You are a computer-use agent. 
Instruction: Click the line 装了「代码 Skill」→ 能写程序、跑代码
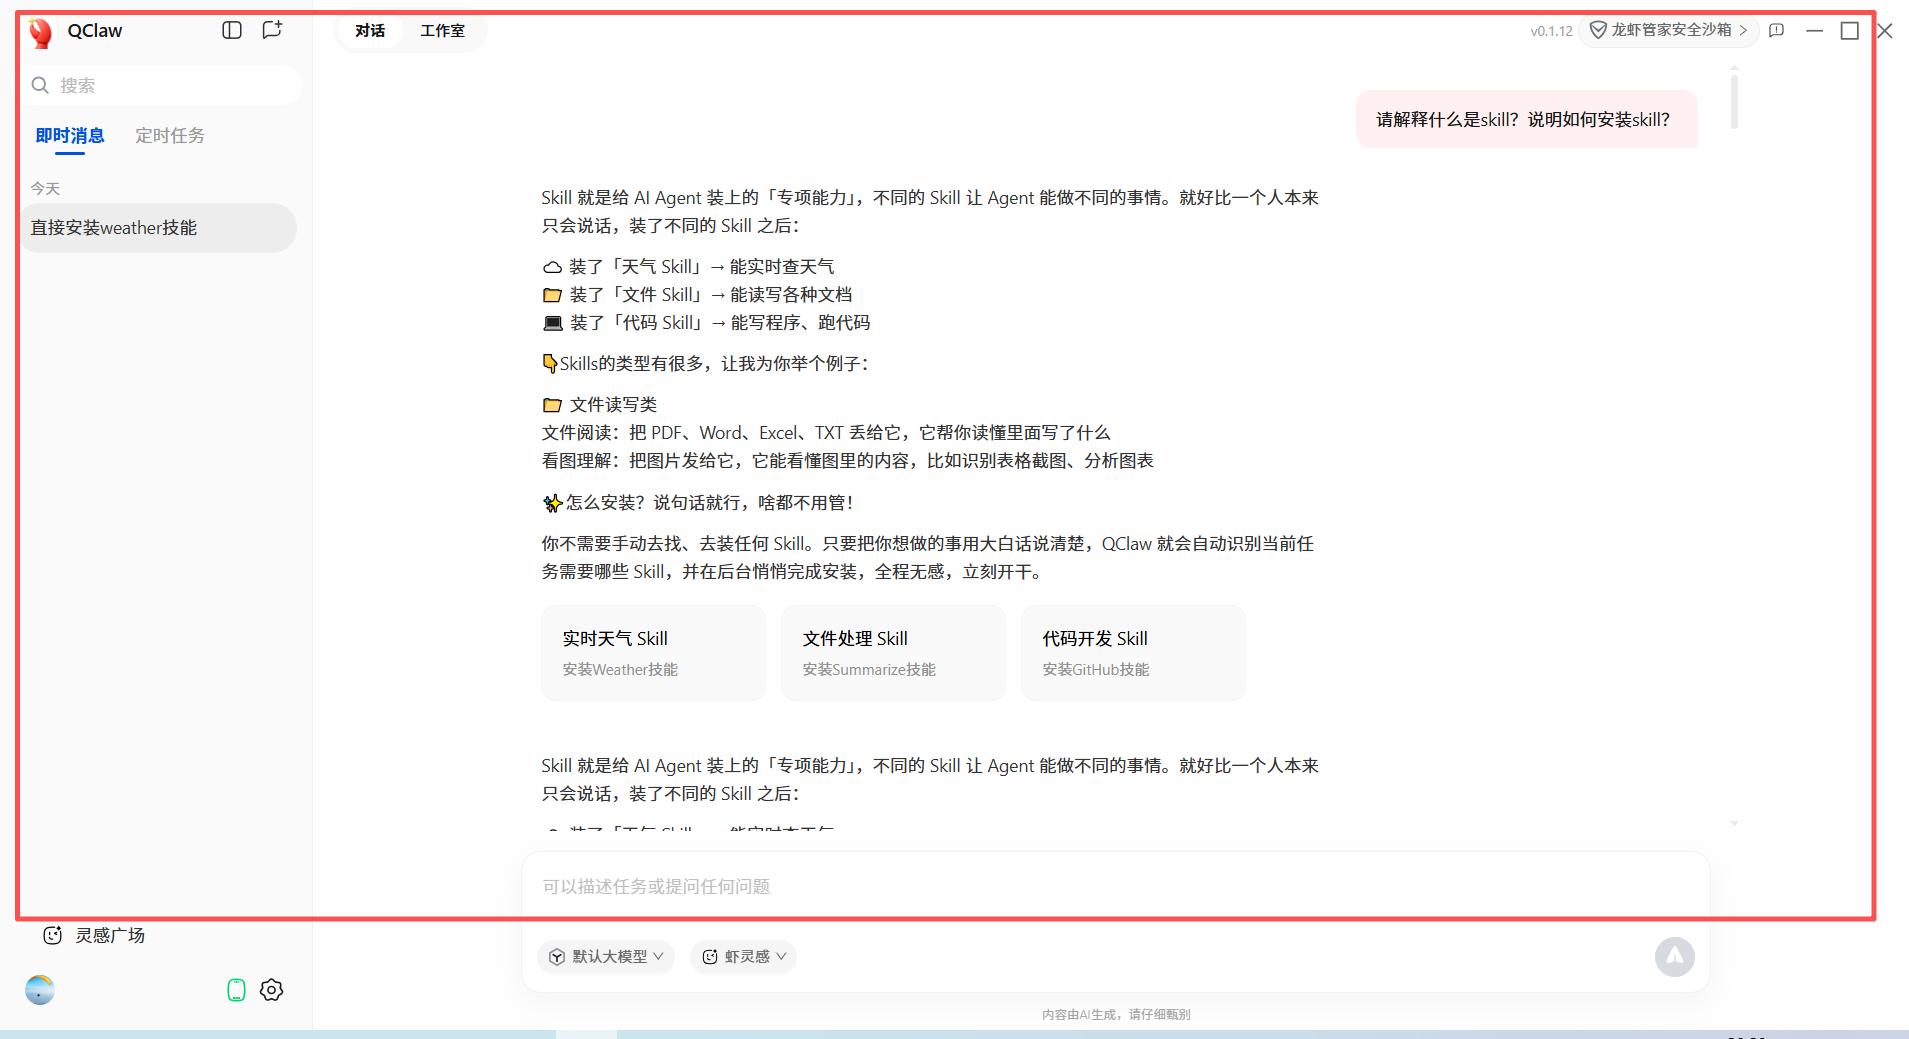706,323
